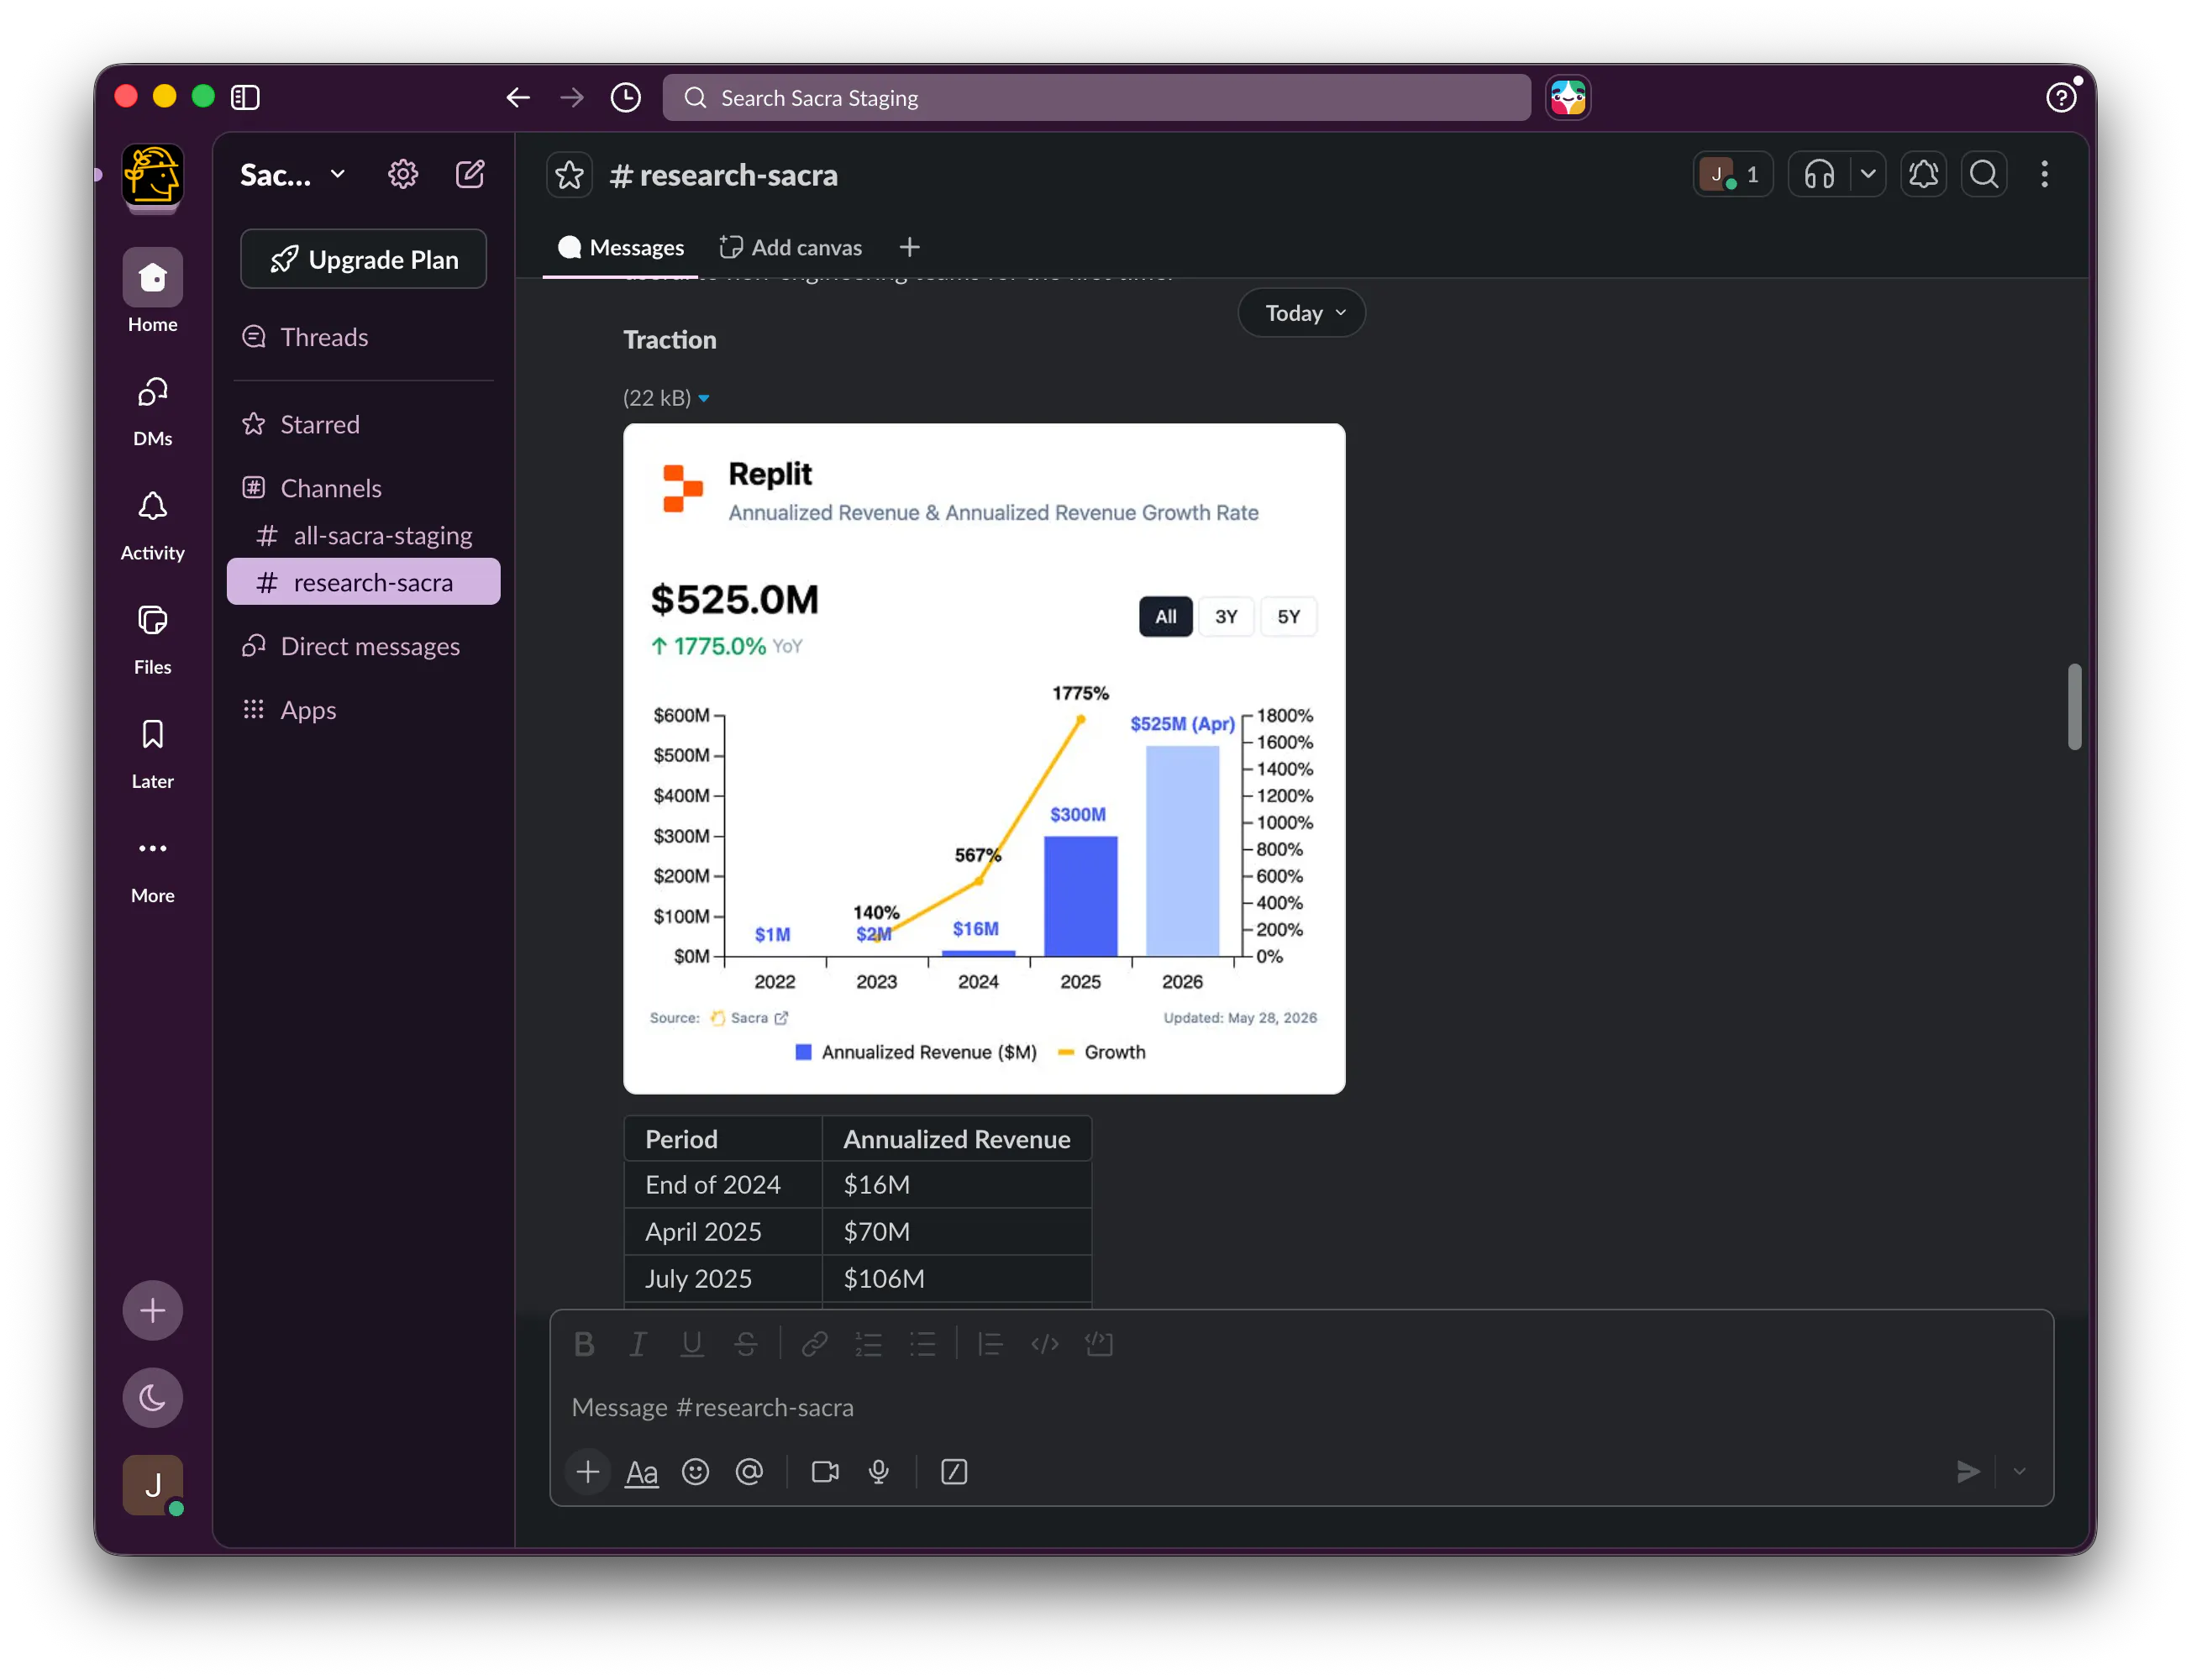This screenshot has height=1680, width=2191.
Task: Open channel notification settings bell
Action: click(x=1923, y=174)
